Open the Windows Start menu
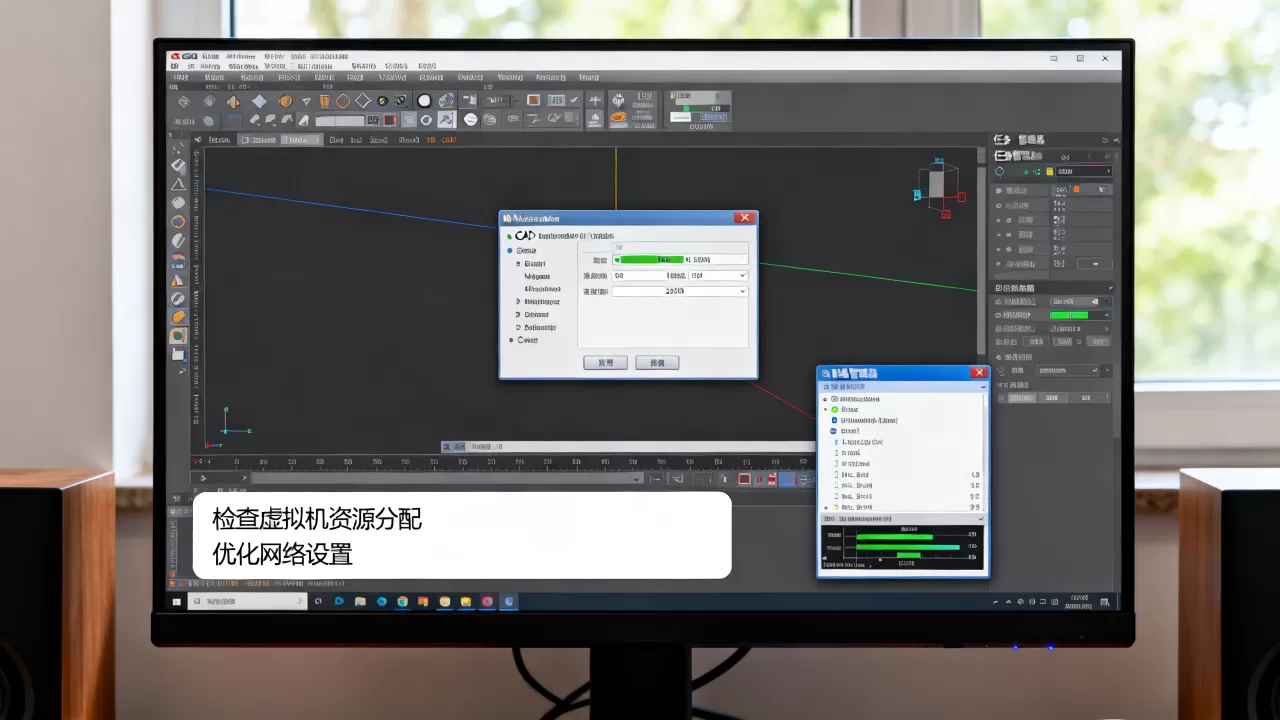Image resolution: width=1280 pixels, height=720 pixels. pyautogui.click(x=176, y=602)
